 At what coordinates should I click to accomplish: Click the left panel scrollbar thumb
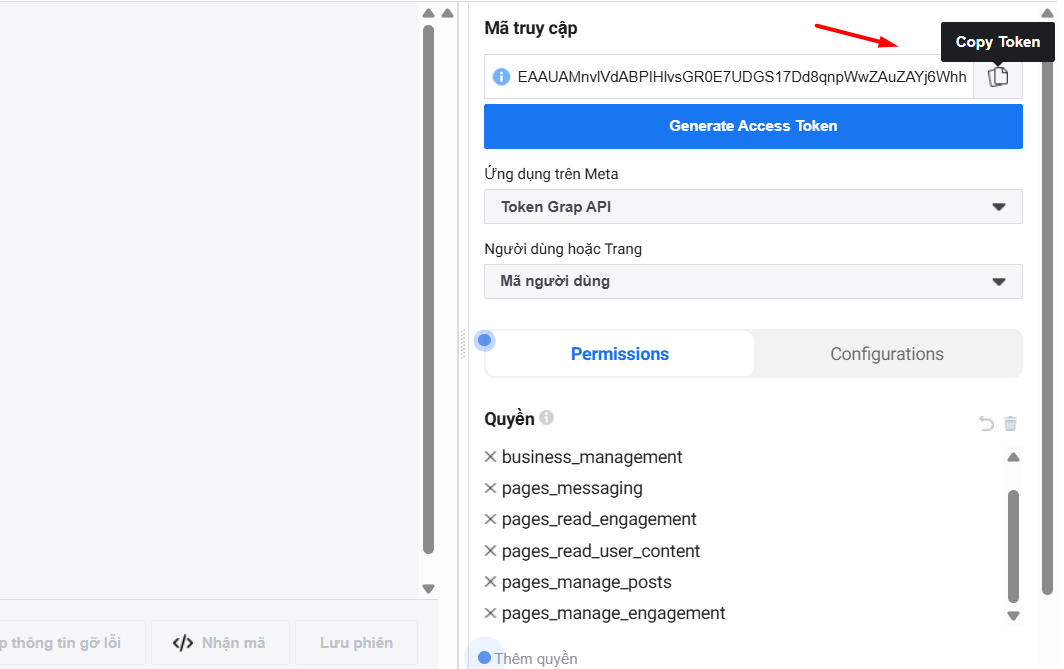[428, 290]
